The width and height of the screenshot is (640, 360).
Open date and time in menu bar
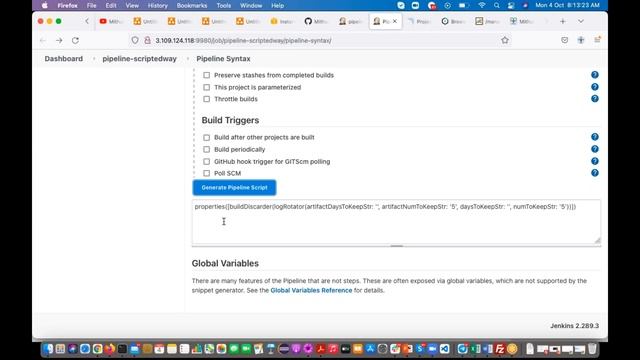click(x=567, y=5)
